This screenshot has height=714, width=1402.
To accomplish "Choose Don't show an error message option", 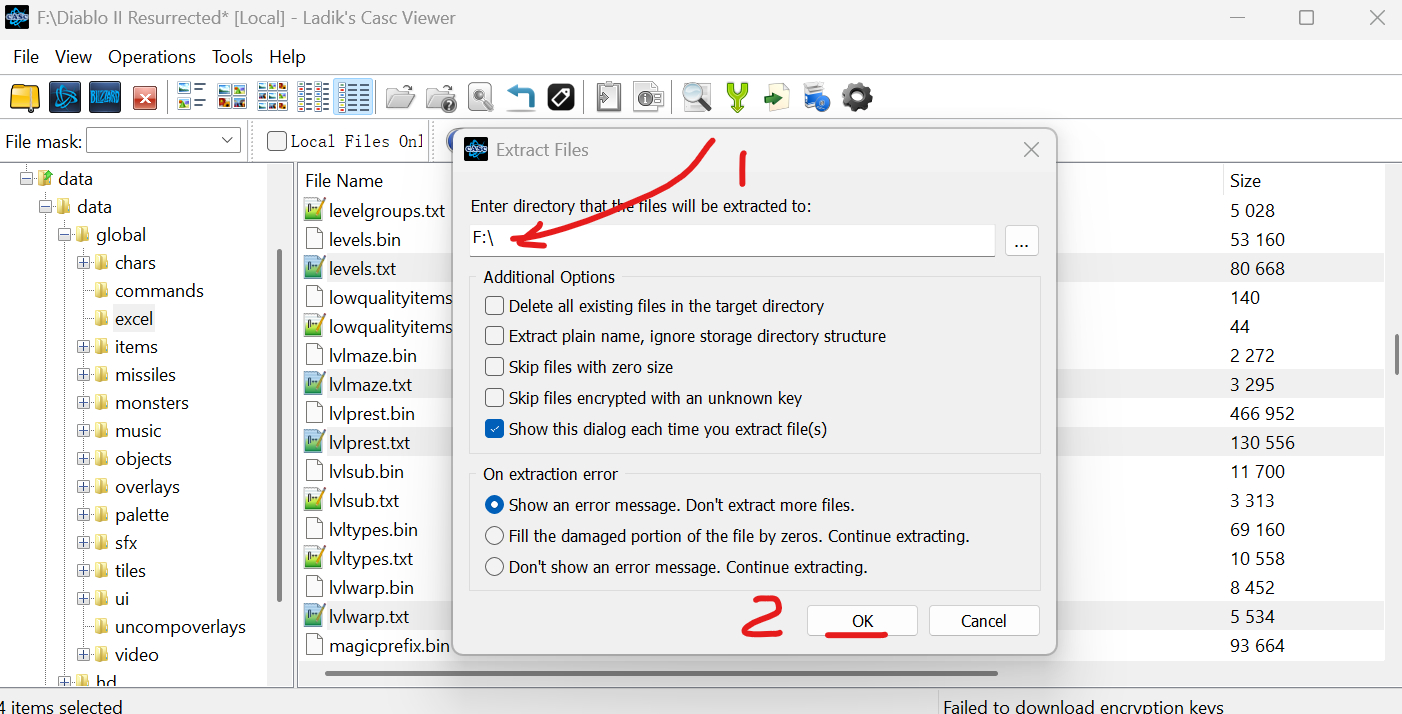I will coord(494,567).
